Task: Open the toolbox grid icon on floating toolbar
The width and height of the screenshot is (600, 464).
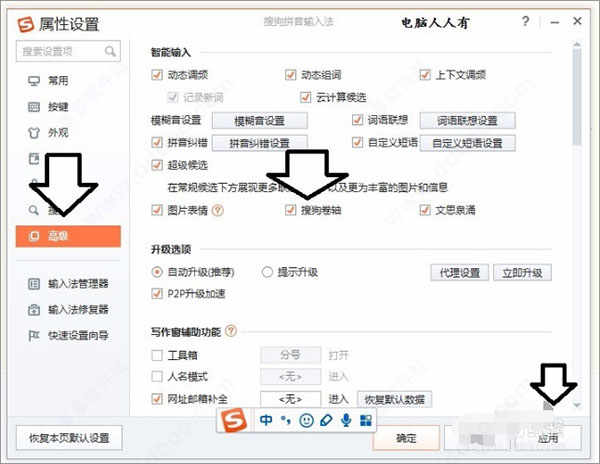Action: click(366, 420)
